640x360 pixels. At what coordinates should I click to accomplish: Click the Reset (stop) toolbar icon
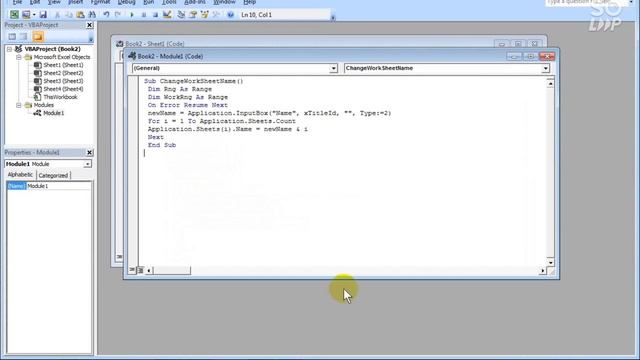tap(155, 15)
